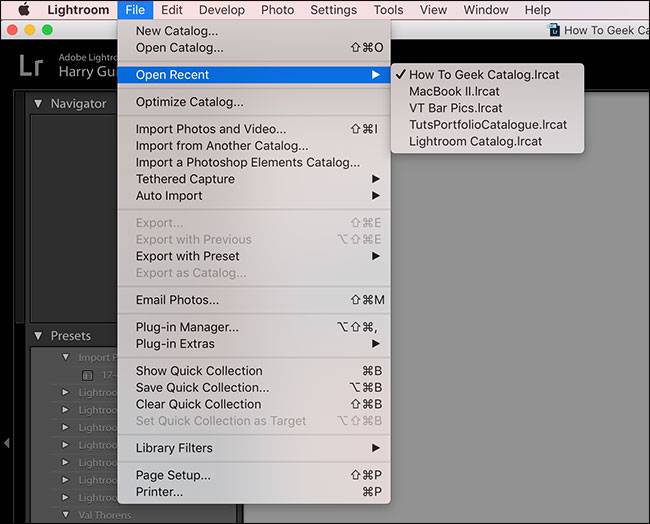This screenshot has height=524, width=650.
Task: Click Optimize Catalog... in File menu
Action: pos(254,102)
